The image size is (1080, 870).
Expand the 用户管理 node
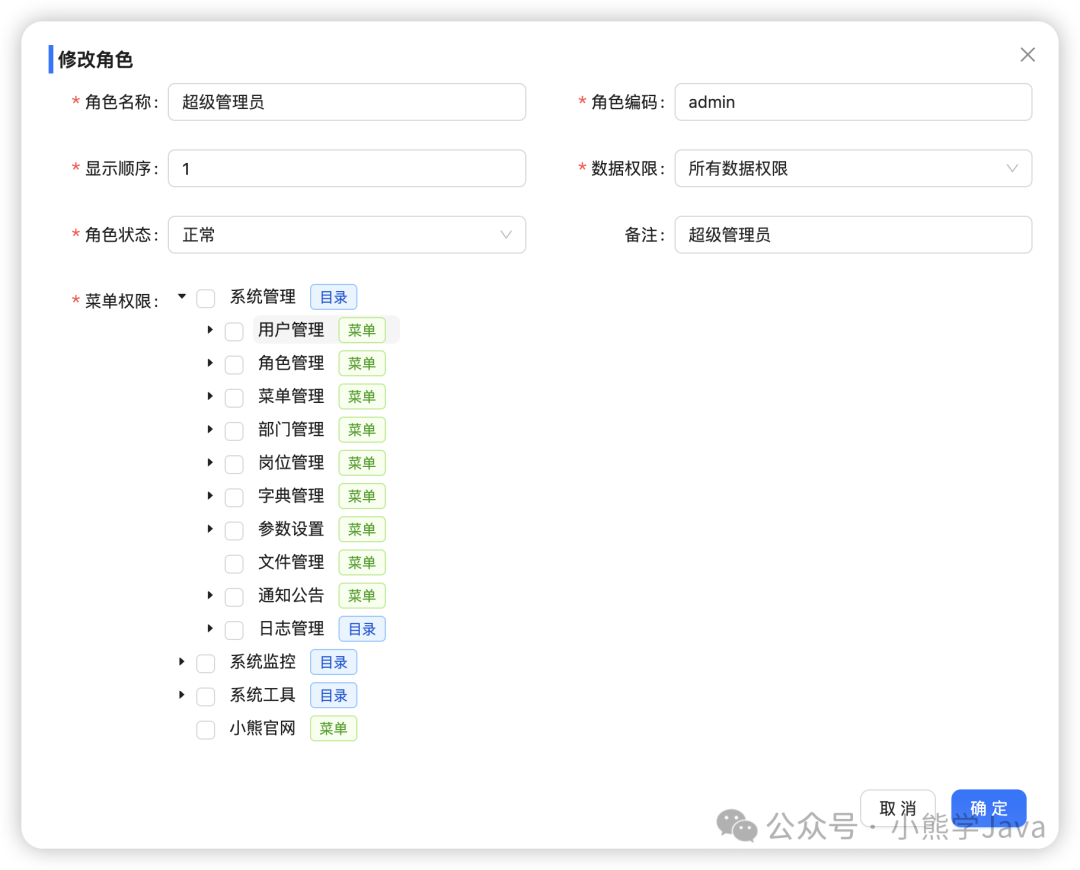pyautogui.click(x=210, y=330)
